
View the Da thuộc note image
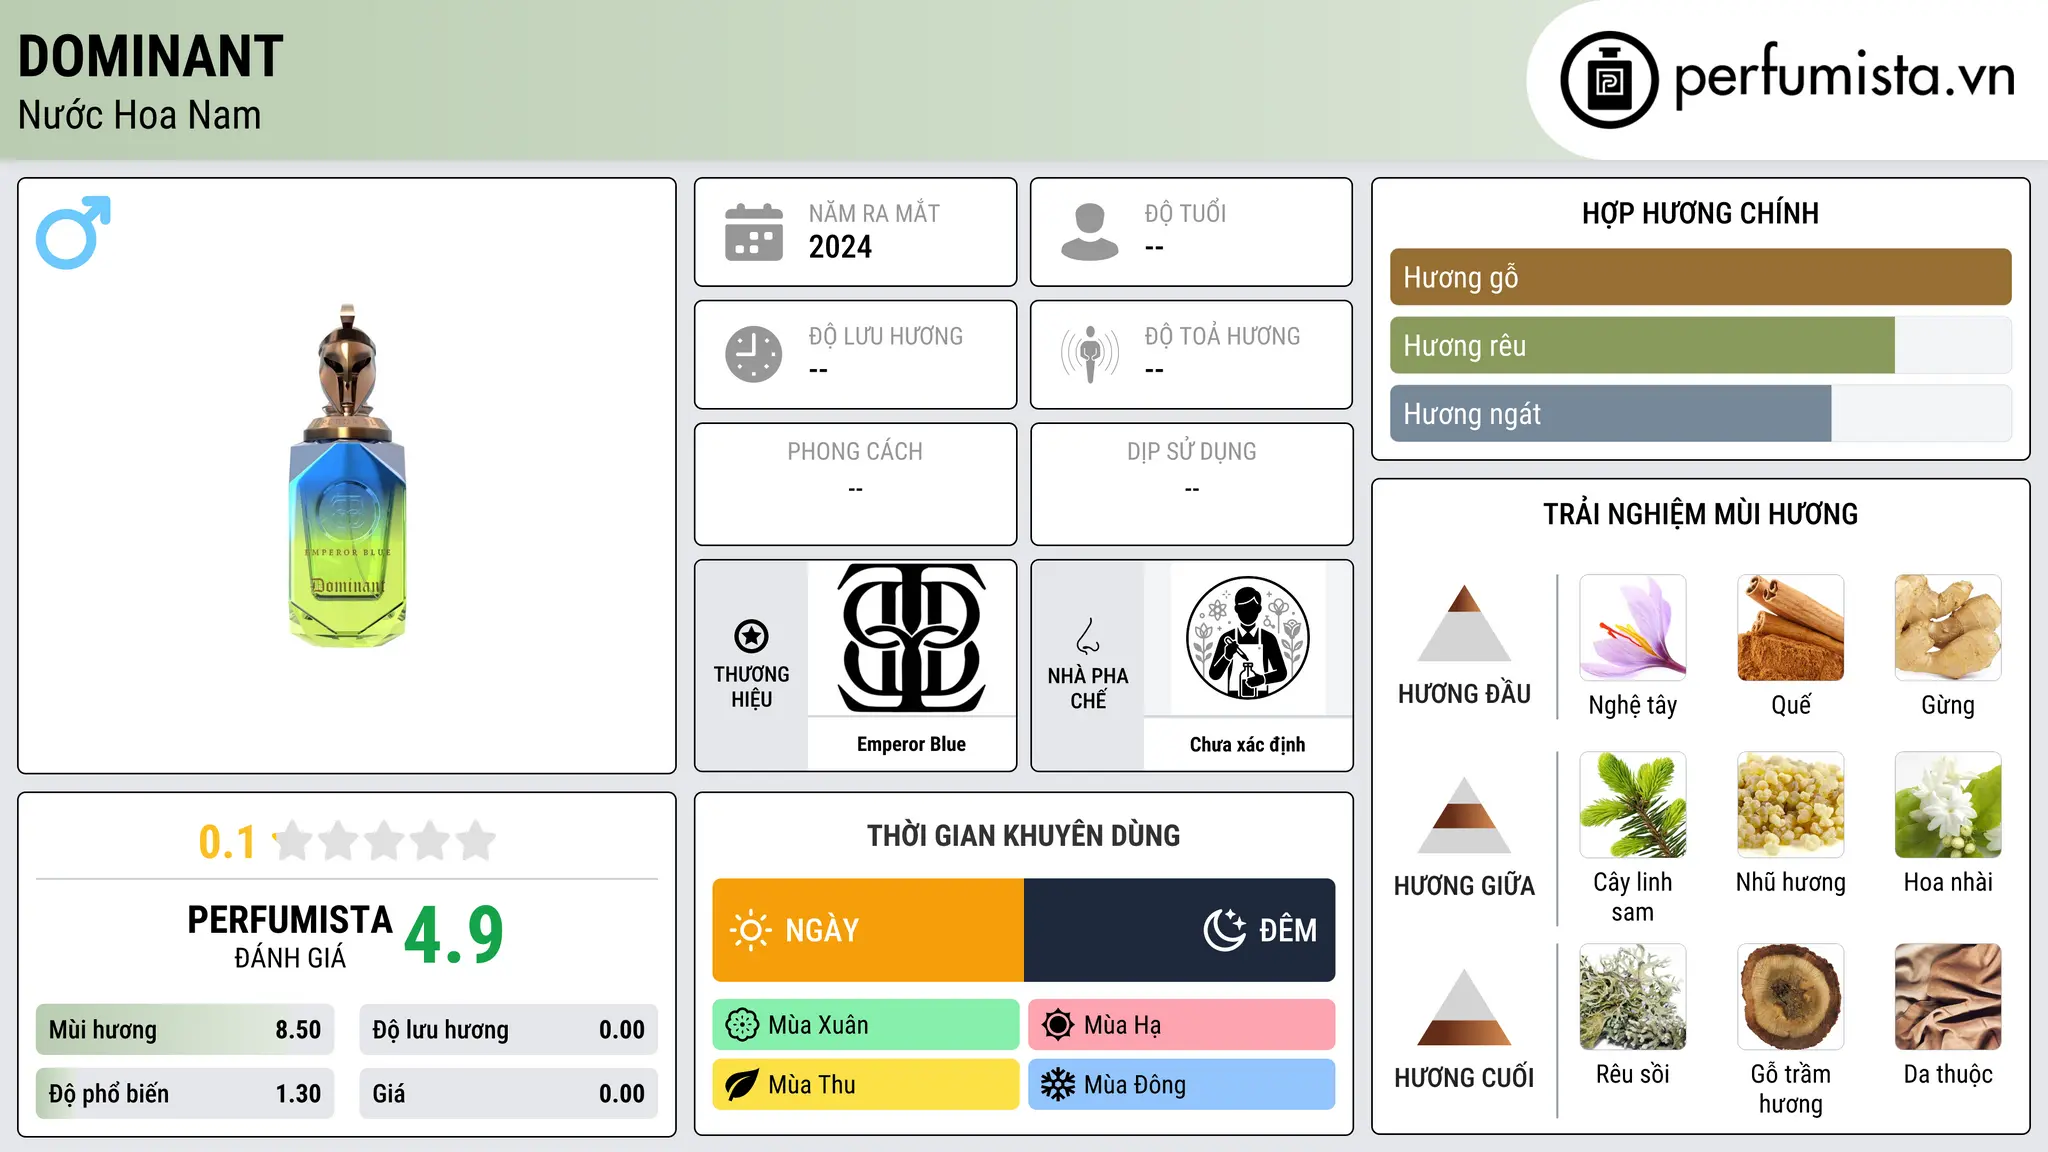click(x=1948, y=997)
